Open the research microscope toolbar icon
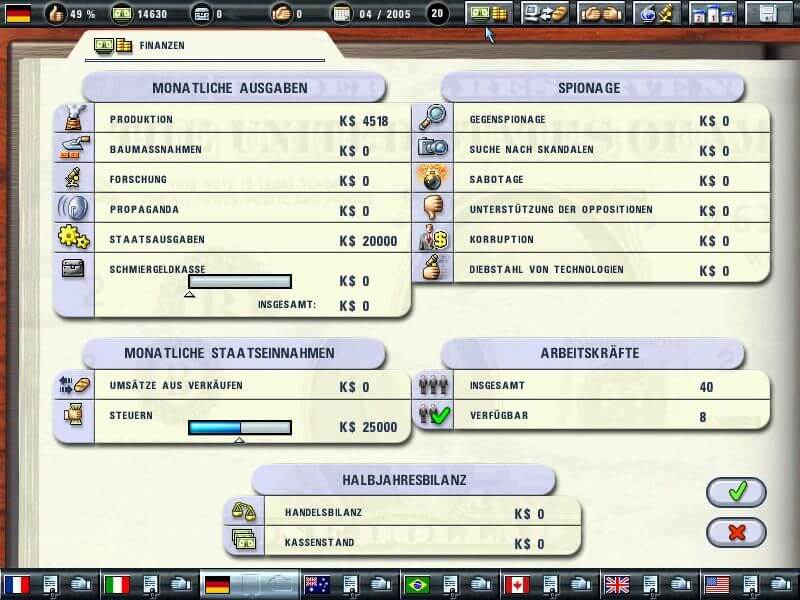The image size is (800, 600). point(657,14)
